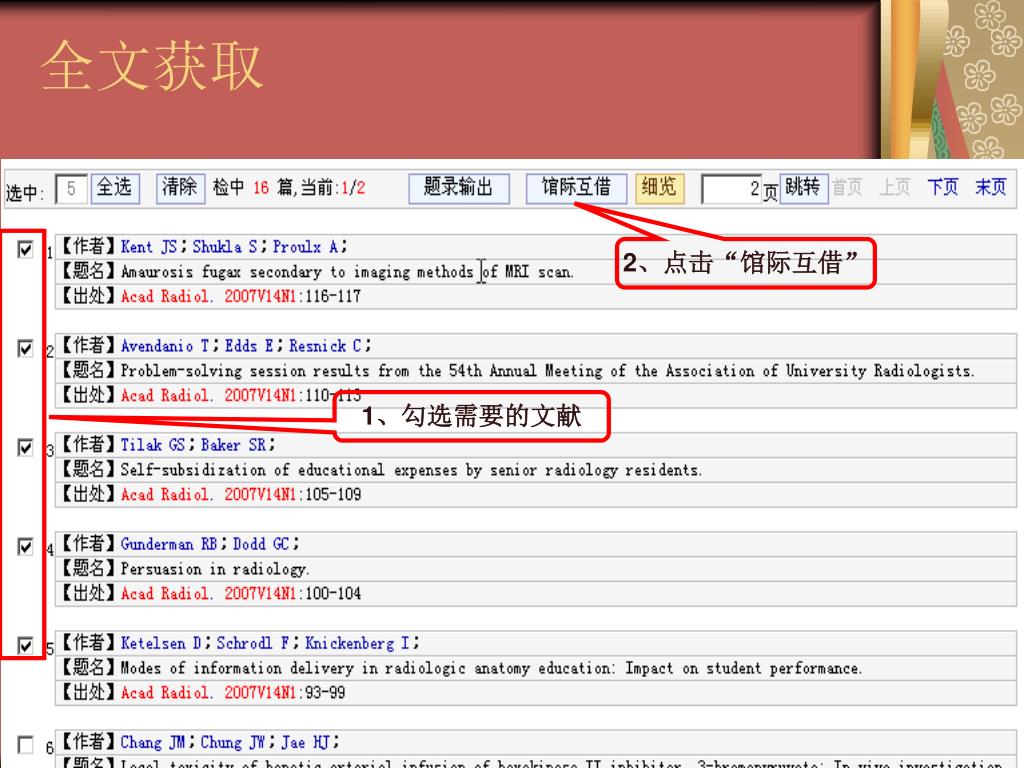Click the selected count field showing 5
Image resolution: width=1024 pixels, height=768 pixels.
click(71, 189)
